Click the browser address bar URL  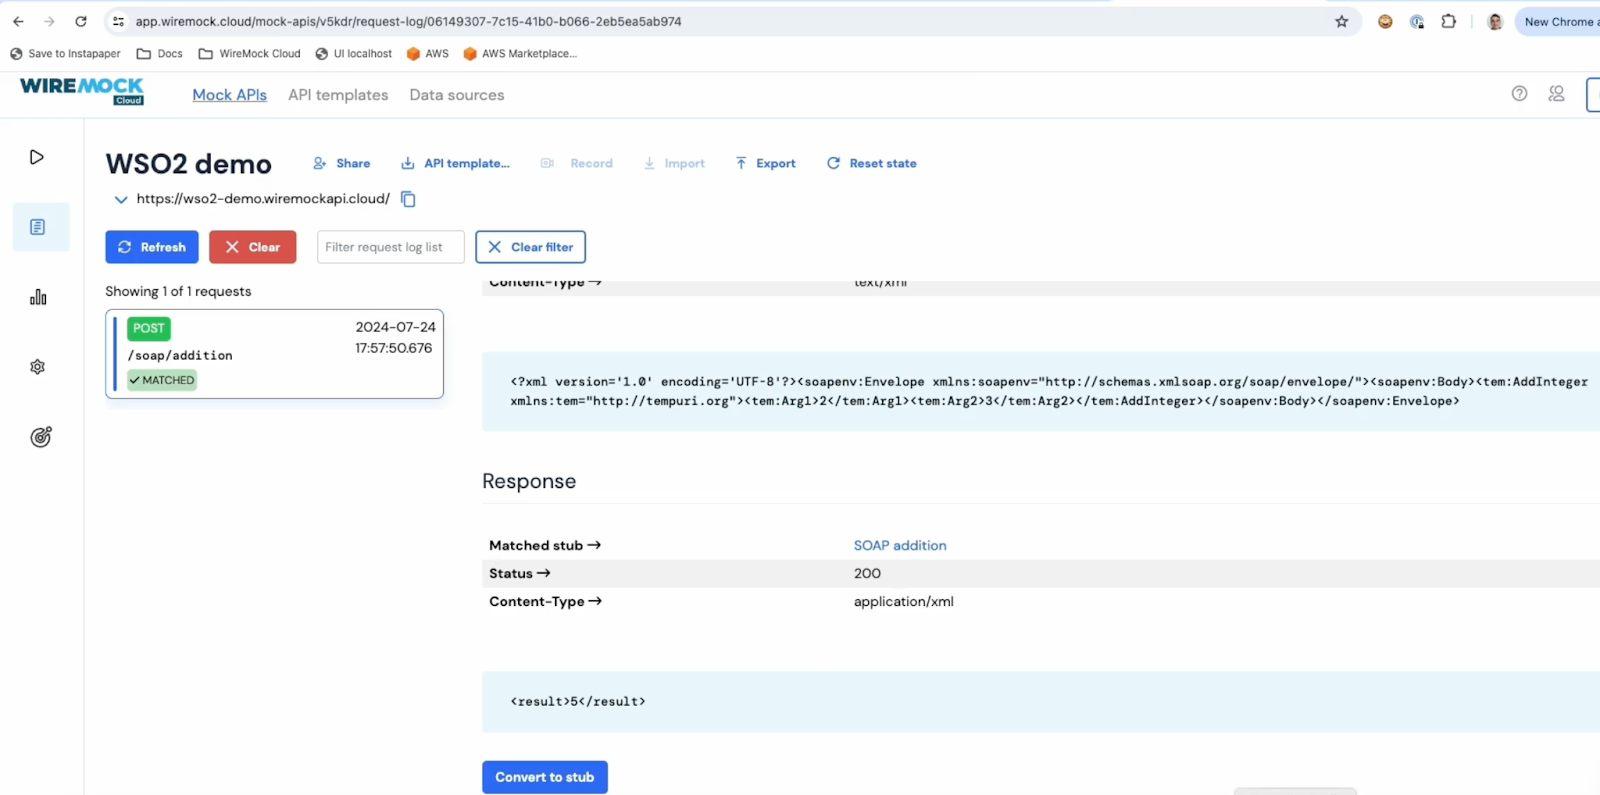tap(409, 21)
